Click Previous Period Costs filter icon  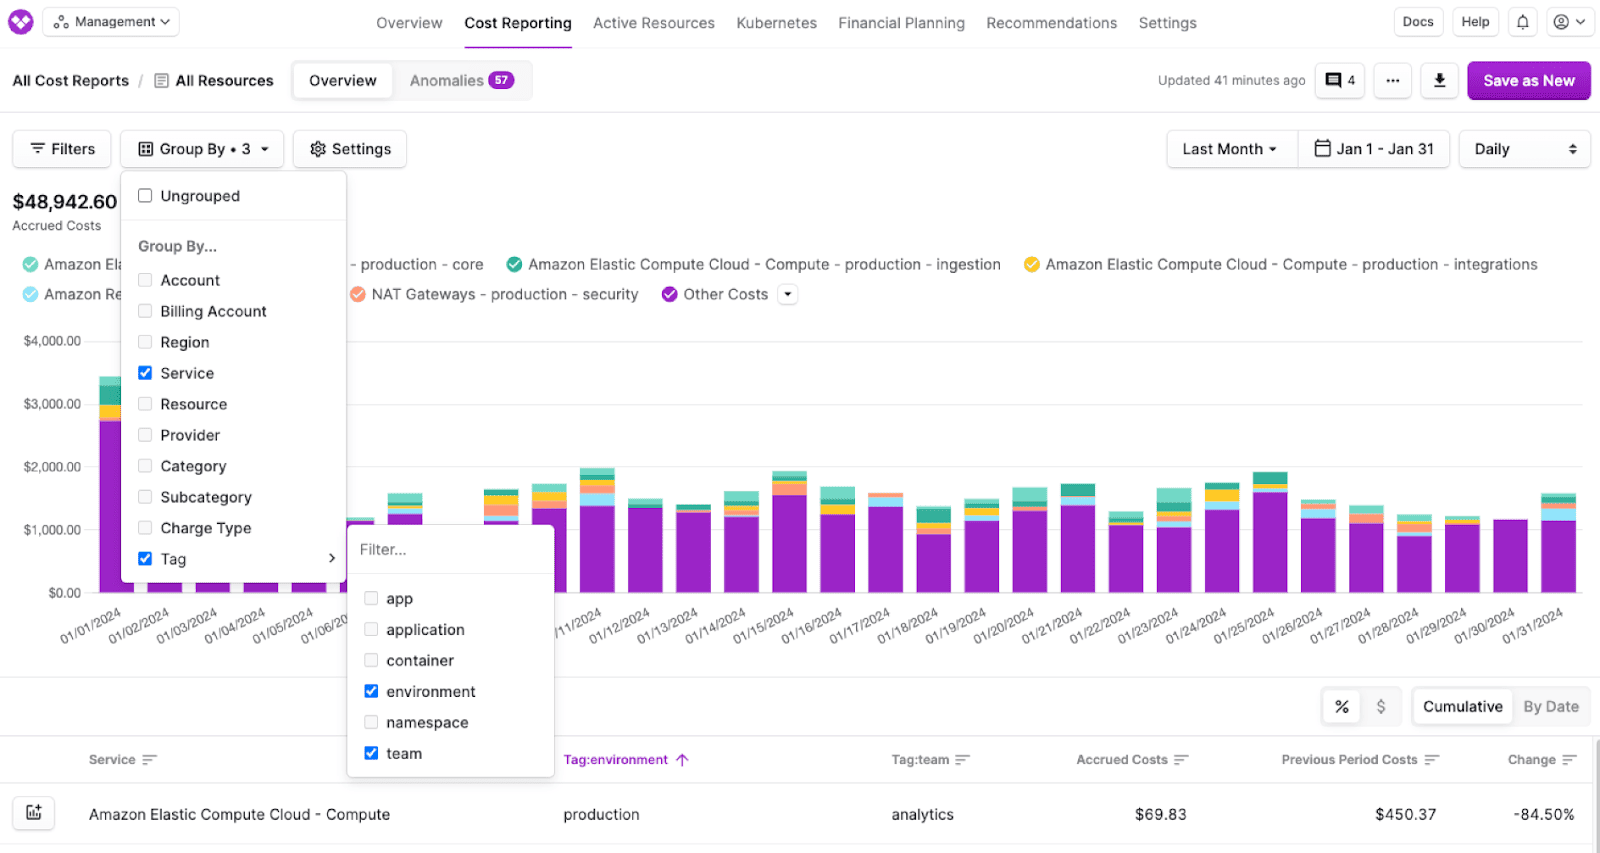click(1431, 760)
